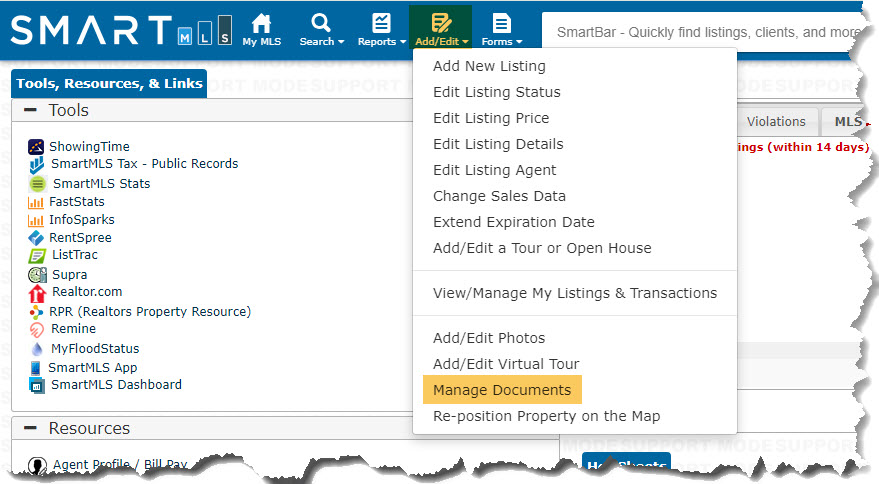This screenshot has height=484, width=879.
Task: Click the RPR icon
Action: tap(36, 312)
